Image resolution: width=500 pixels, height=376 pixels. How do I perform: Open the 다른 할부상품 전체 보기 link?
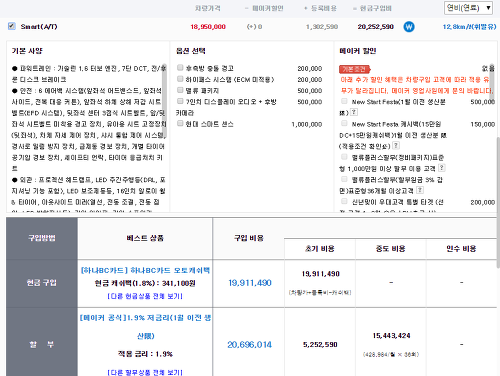coord(145,372)
